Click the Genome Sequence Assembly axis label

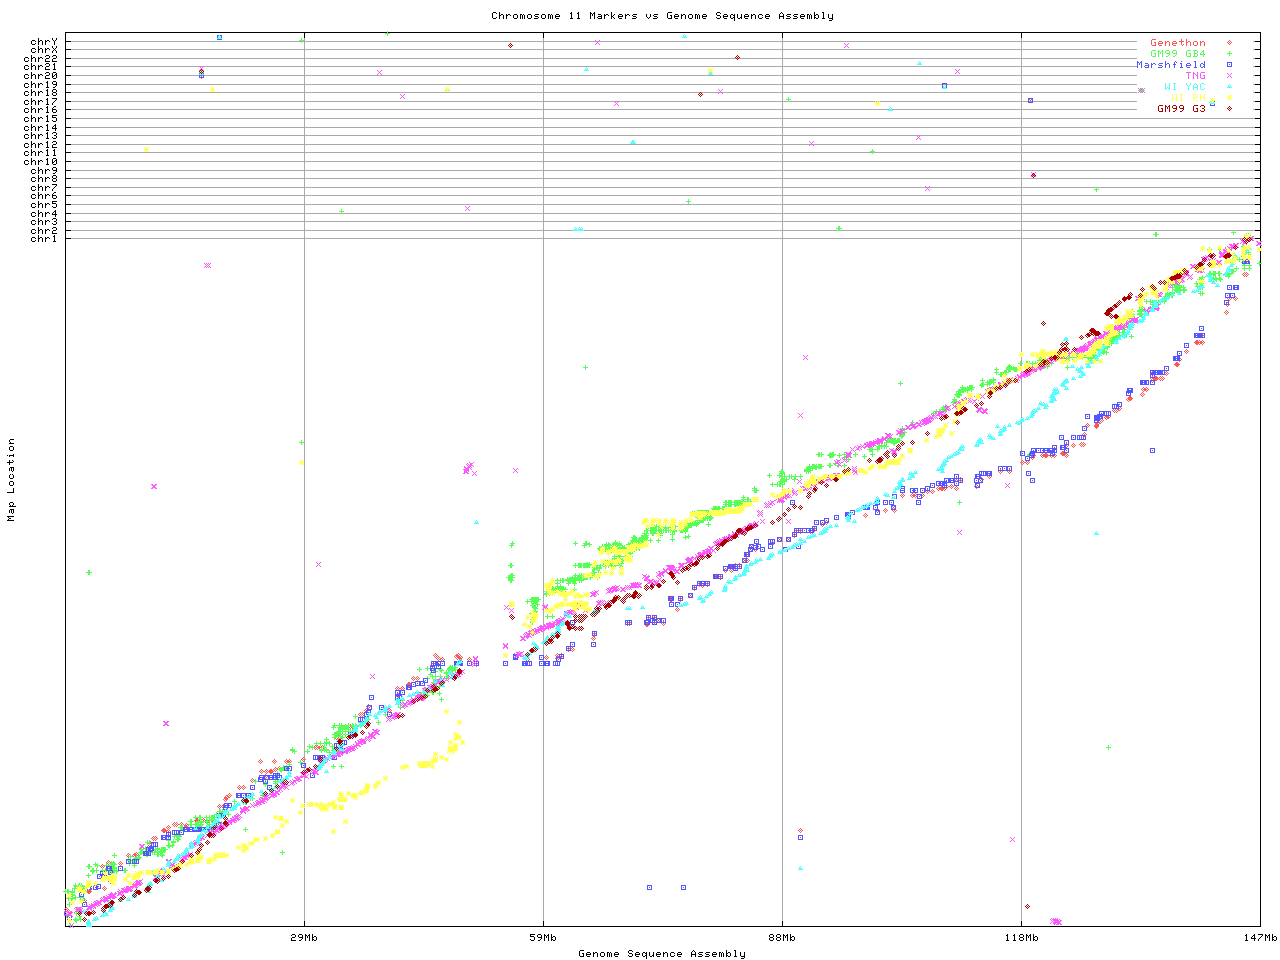662,954
